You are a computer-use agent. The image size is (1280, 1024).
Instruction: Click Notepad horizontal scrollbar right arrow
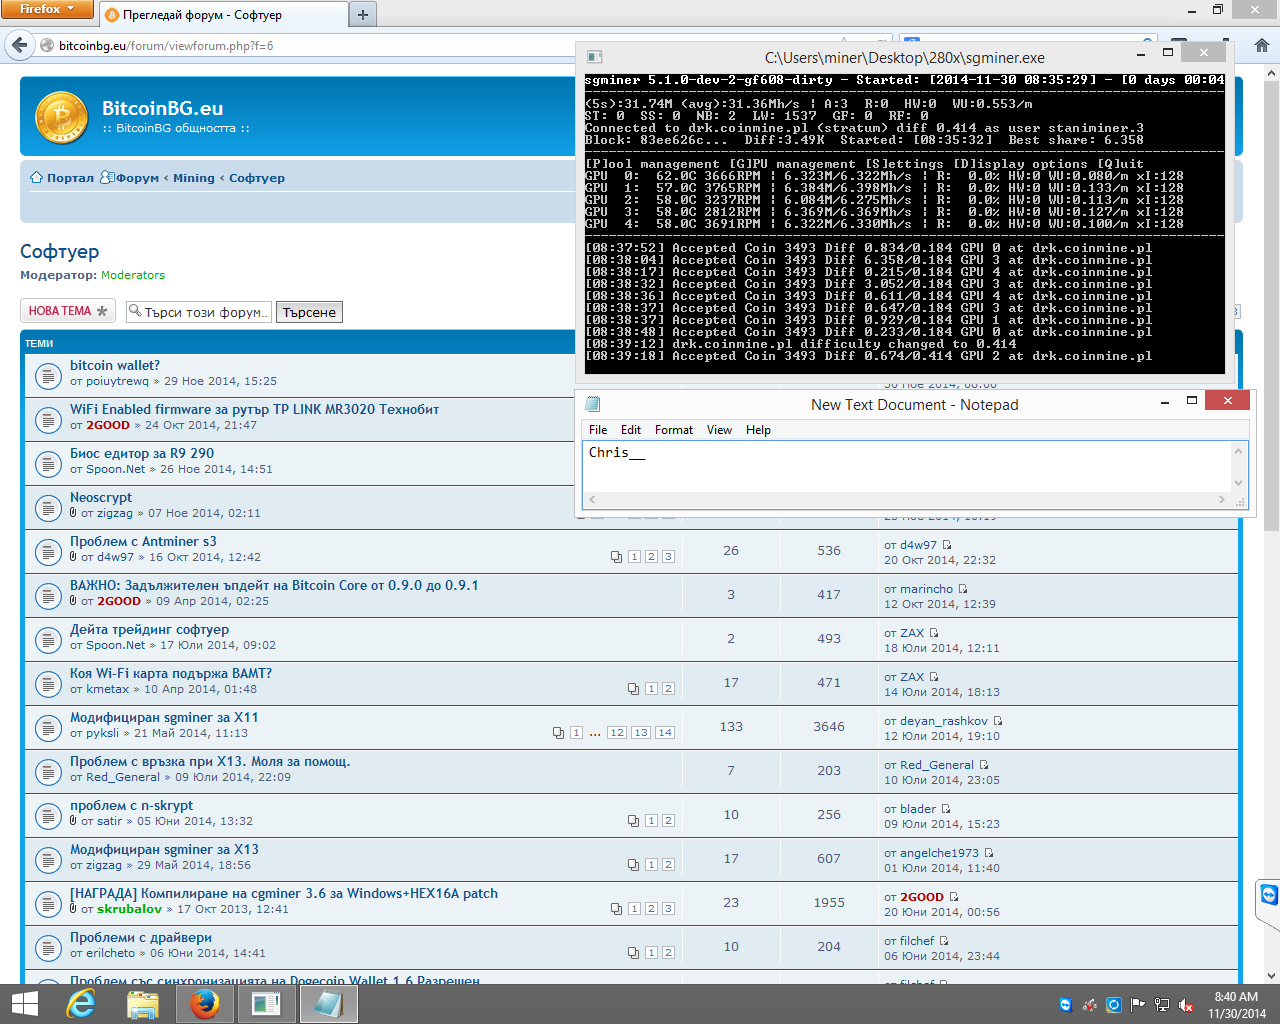pos(1222,499)
